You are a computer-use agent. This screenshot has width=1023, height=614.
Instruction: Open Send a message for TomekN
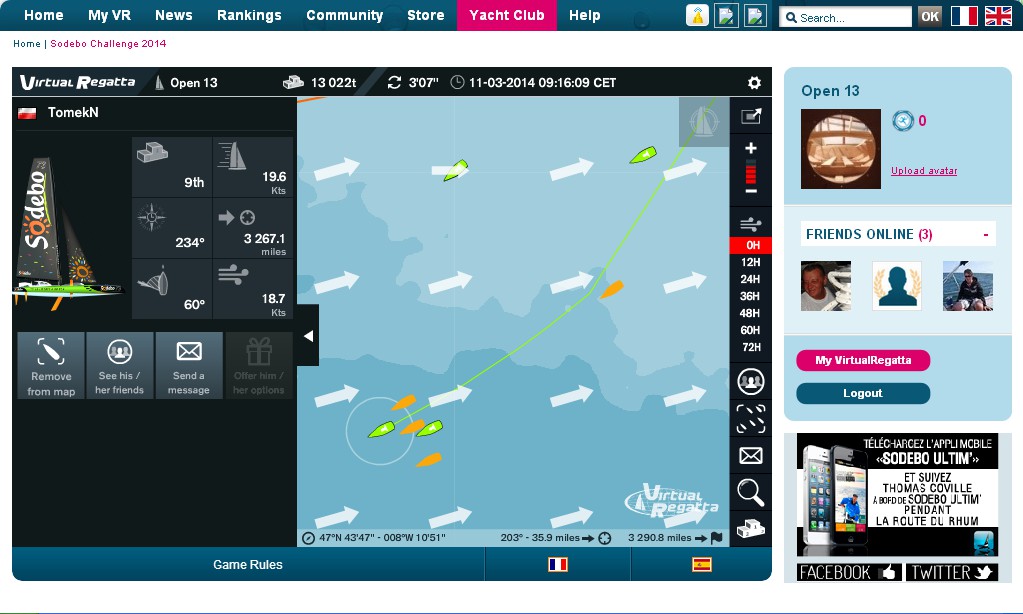click(189, 366)
